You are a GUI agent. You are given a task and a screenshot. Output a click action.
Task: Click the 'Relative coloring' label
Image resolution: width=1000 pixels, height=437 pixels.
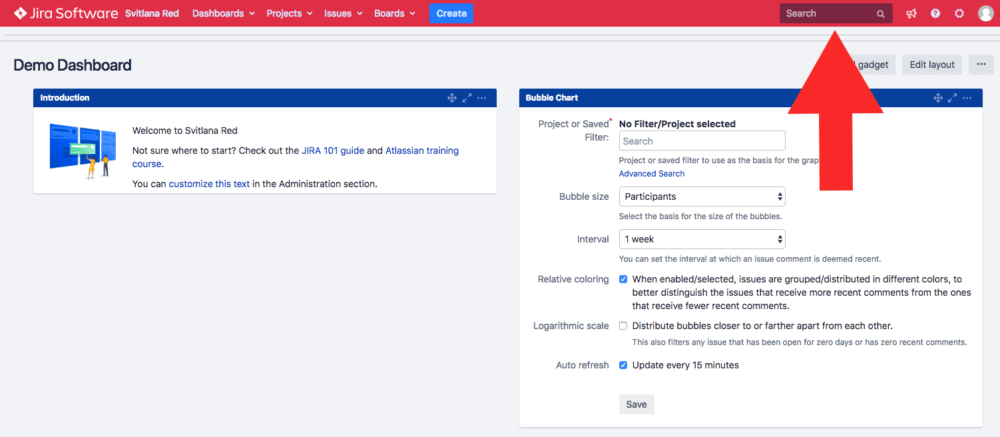[573, 279]
